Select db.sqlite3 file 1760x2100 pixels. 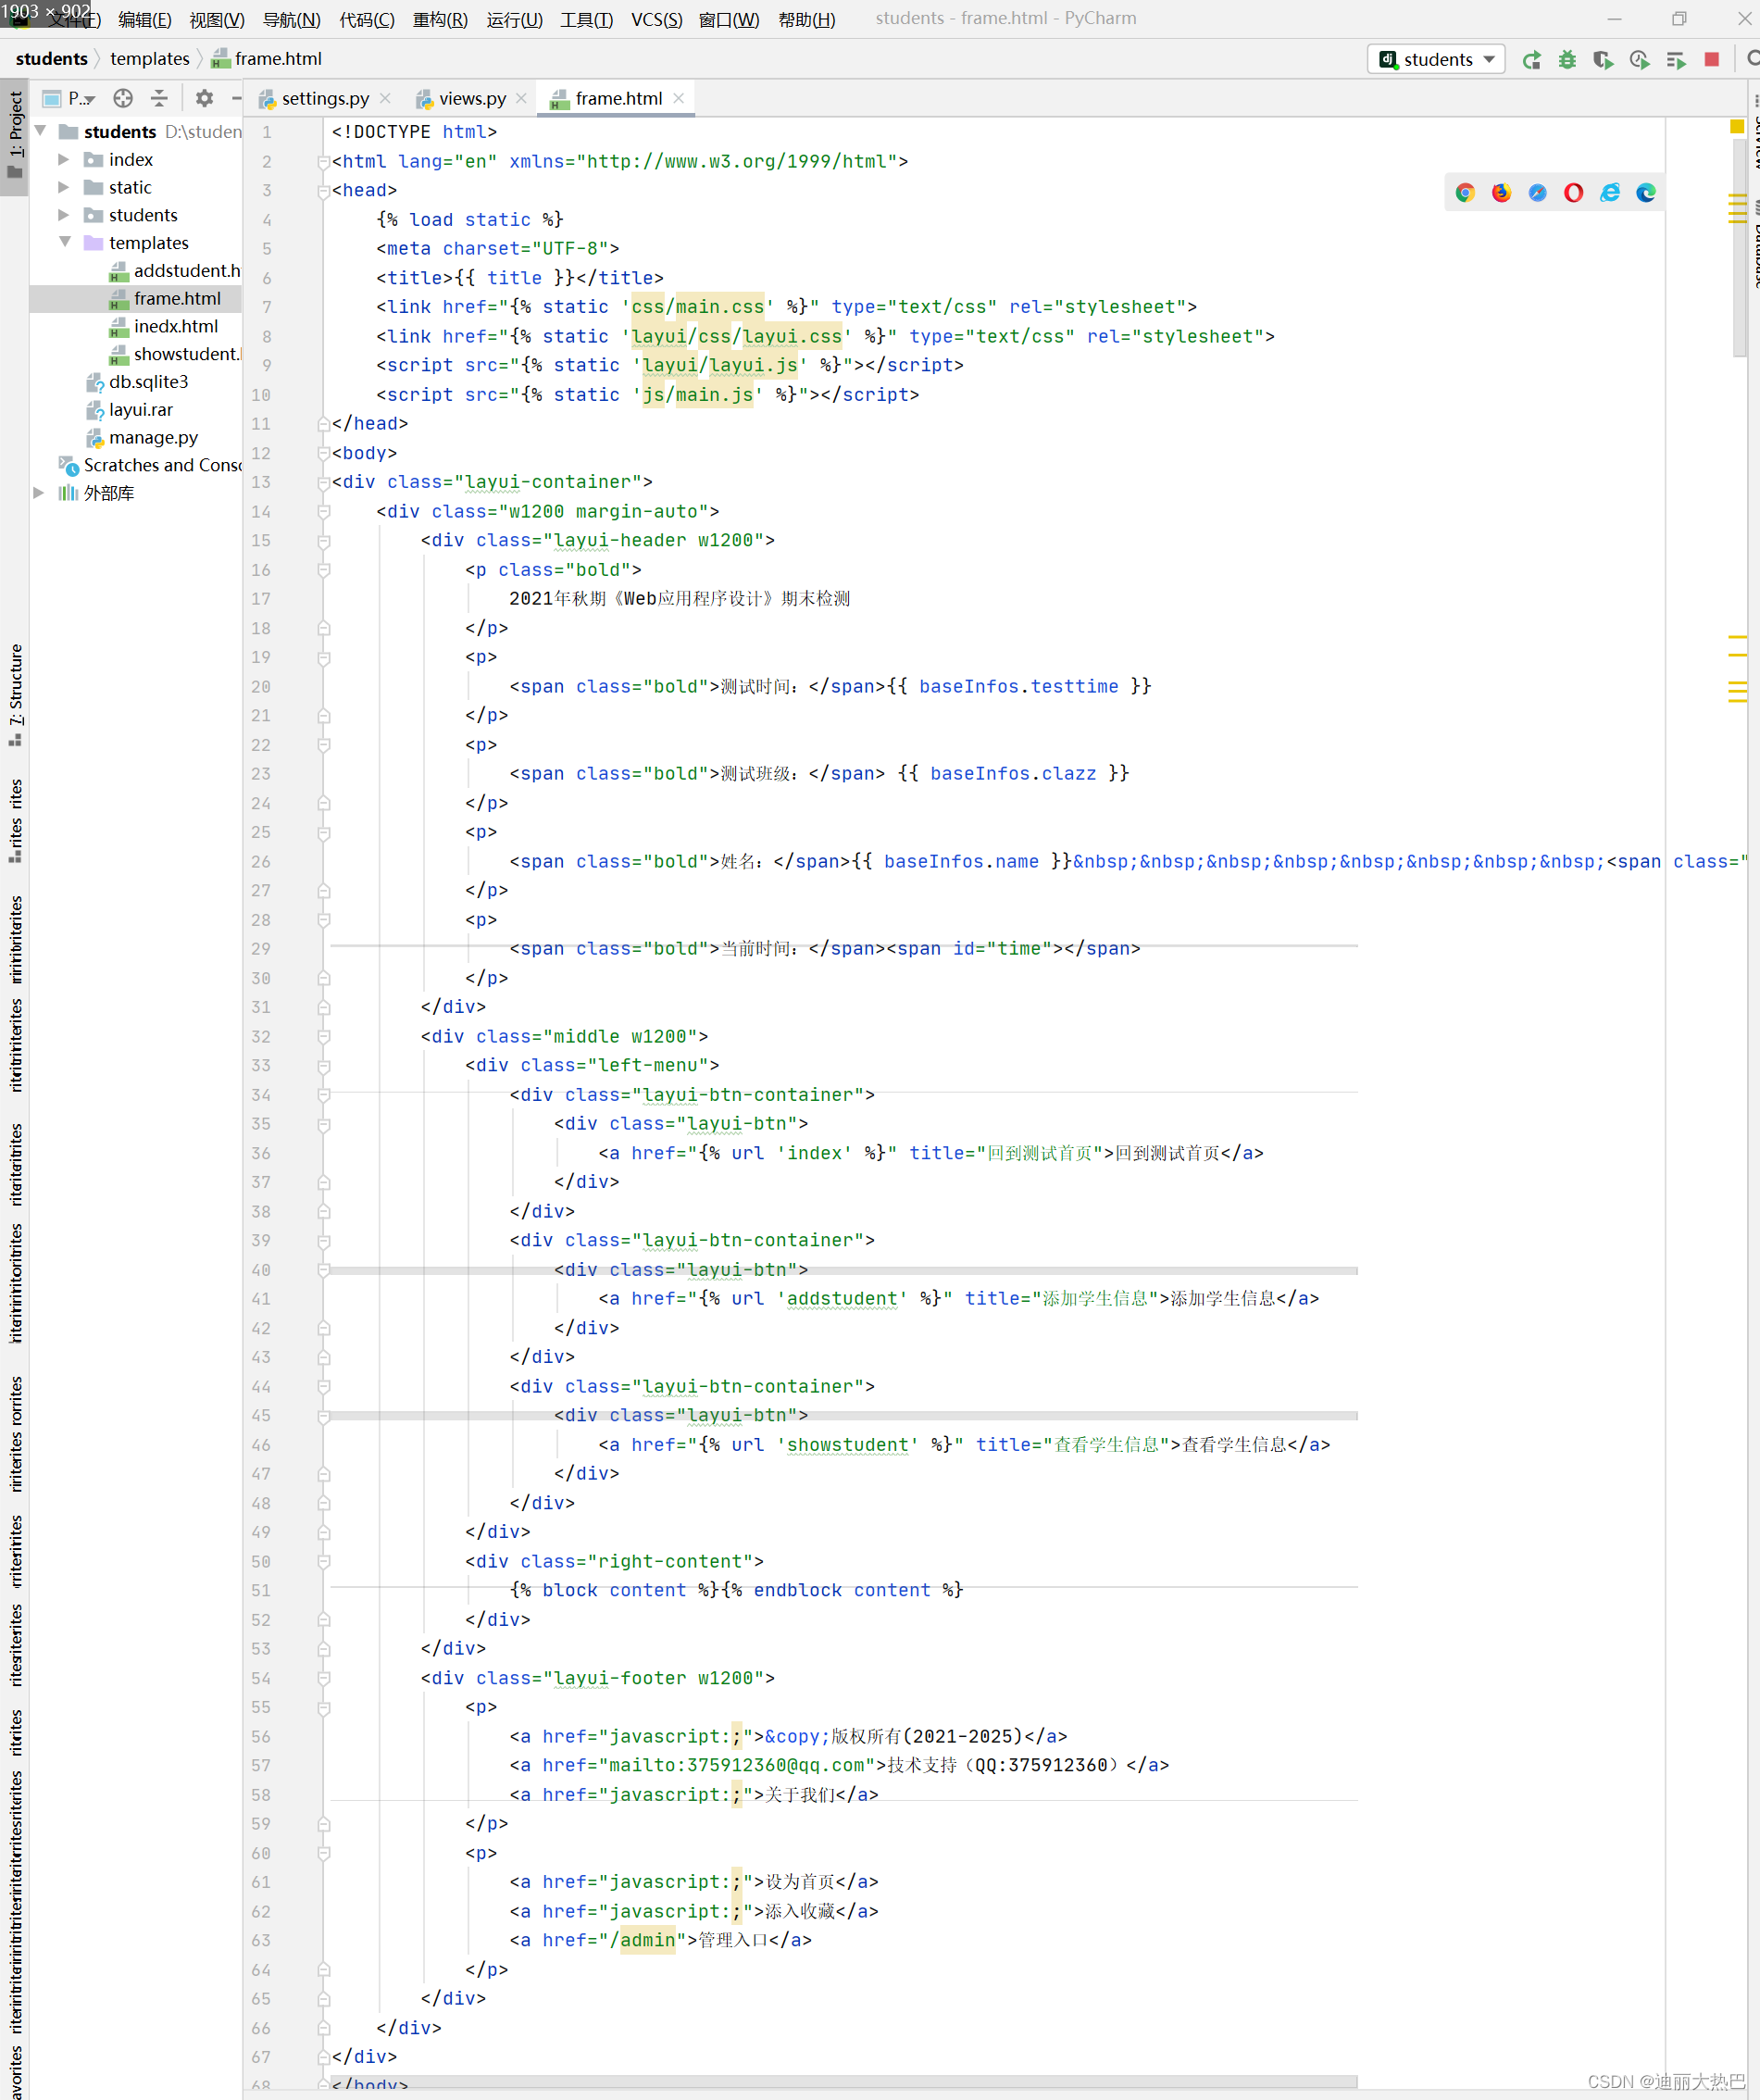(x=136, y=382)
